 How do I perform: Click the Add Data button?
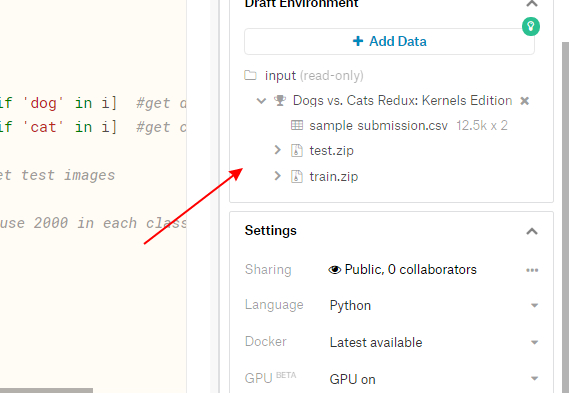(389, 41)
